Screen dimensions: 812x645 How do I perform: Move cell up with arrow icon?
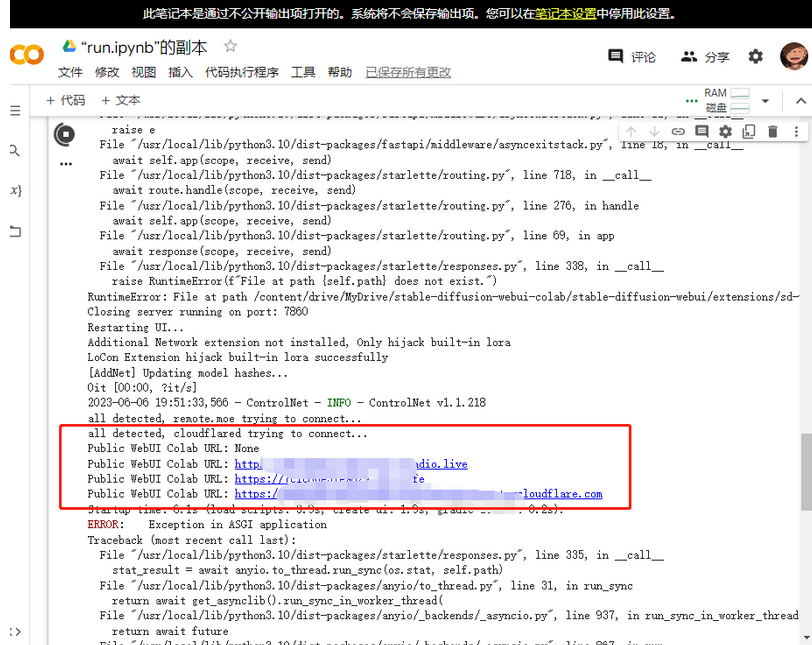coord(631,131)
